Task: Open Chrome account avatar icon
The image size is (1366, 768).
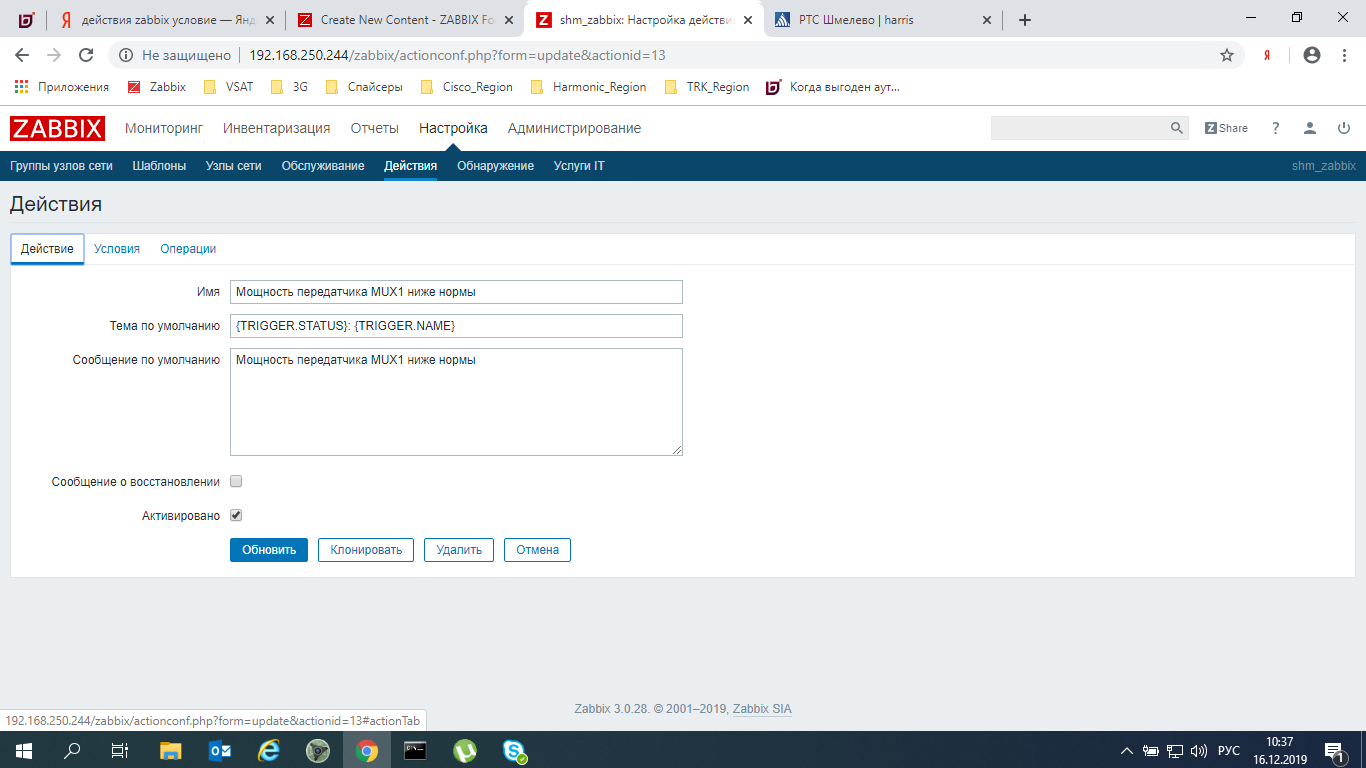Action: click(x=1312, y=55)
